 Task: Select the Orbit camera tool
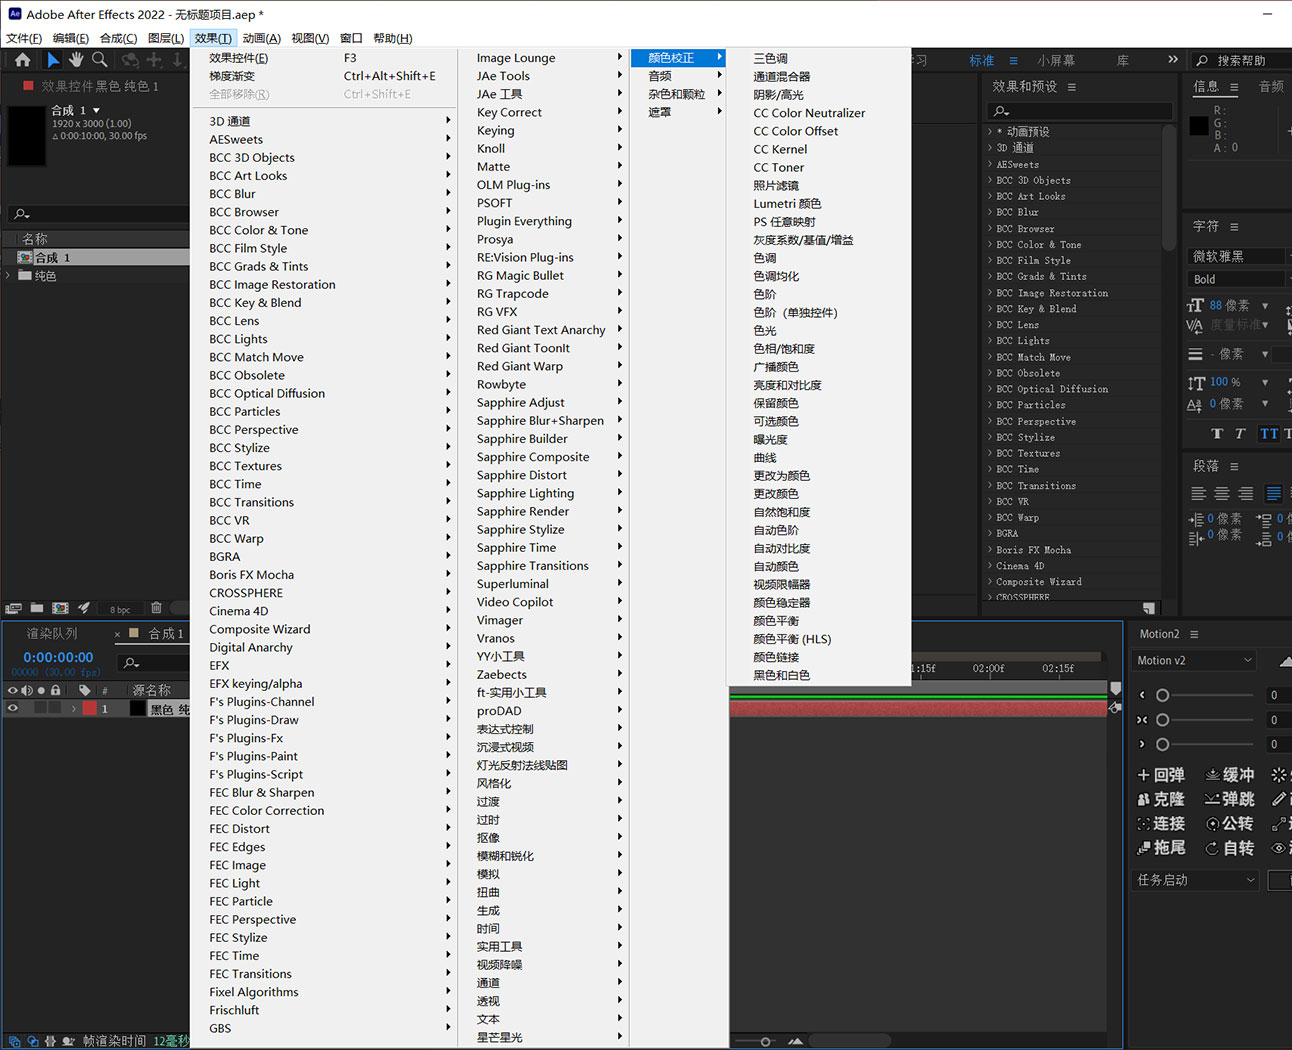click(130, 60)
